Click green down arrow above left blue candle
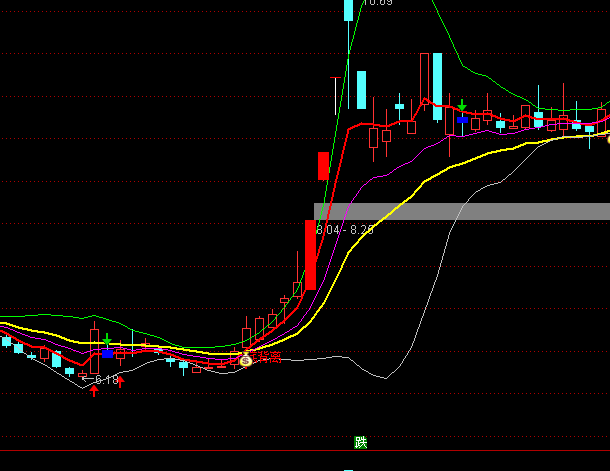The width and height of the screenshot is (610, 471). point(107,341)
